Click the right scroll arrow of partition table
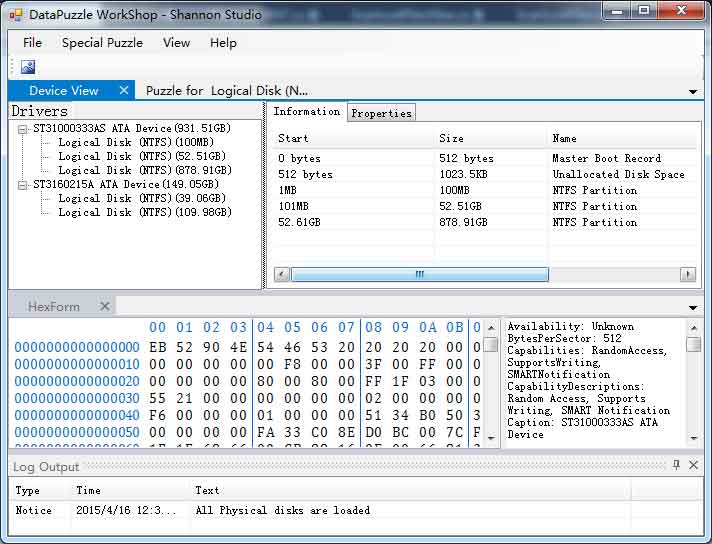Image resolution: width=712 pixels, height=544 pixels. click(x=687, y=274)
